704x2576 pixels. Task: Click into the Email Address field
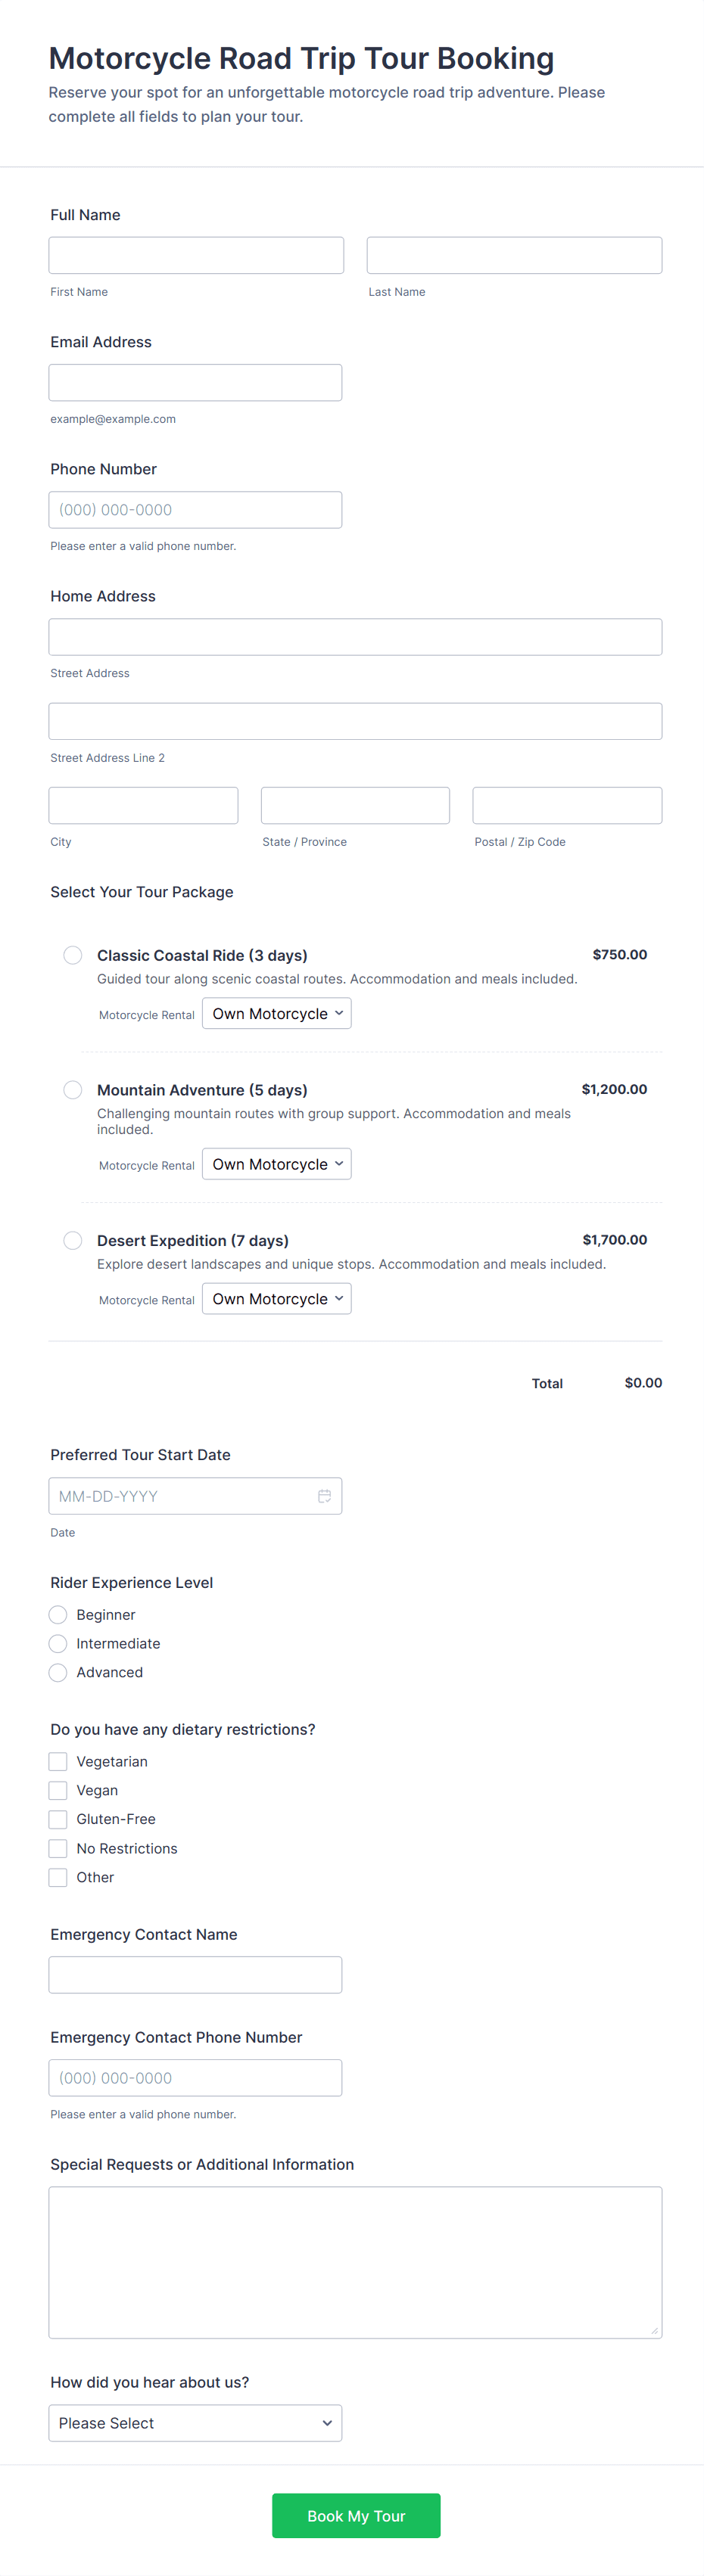coord(195,383)
